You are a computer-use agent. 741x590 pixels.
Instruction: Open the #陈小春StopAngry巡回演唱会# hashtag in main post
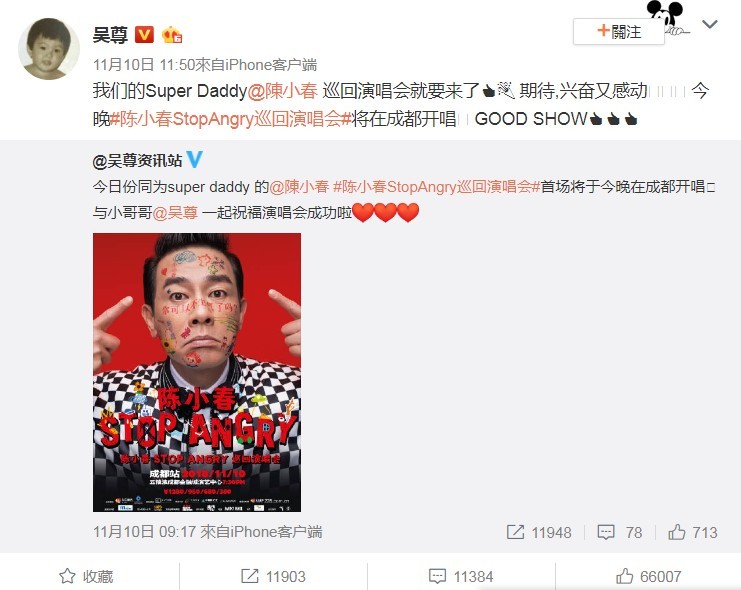[231, 119]
